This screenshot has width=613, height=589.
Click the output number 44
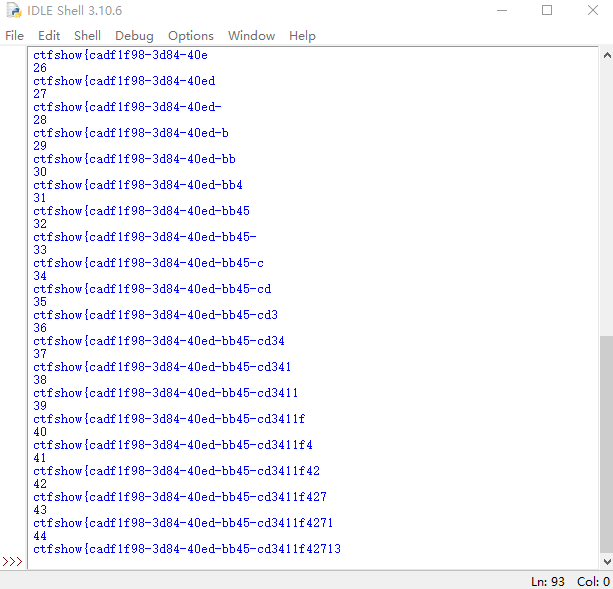pos(40,536)
